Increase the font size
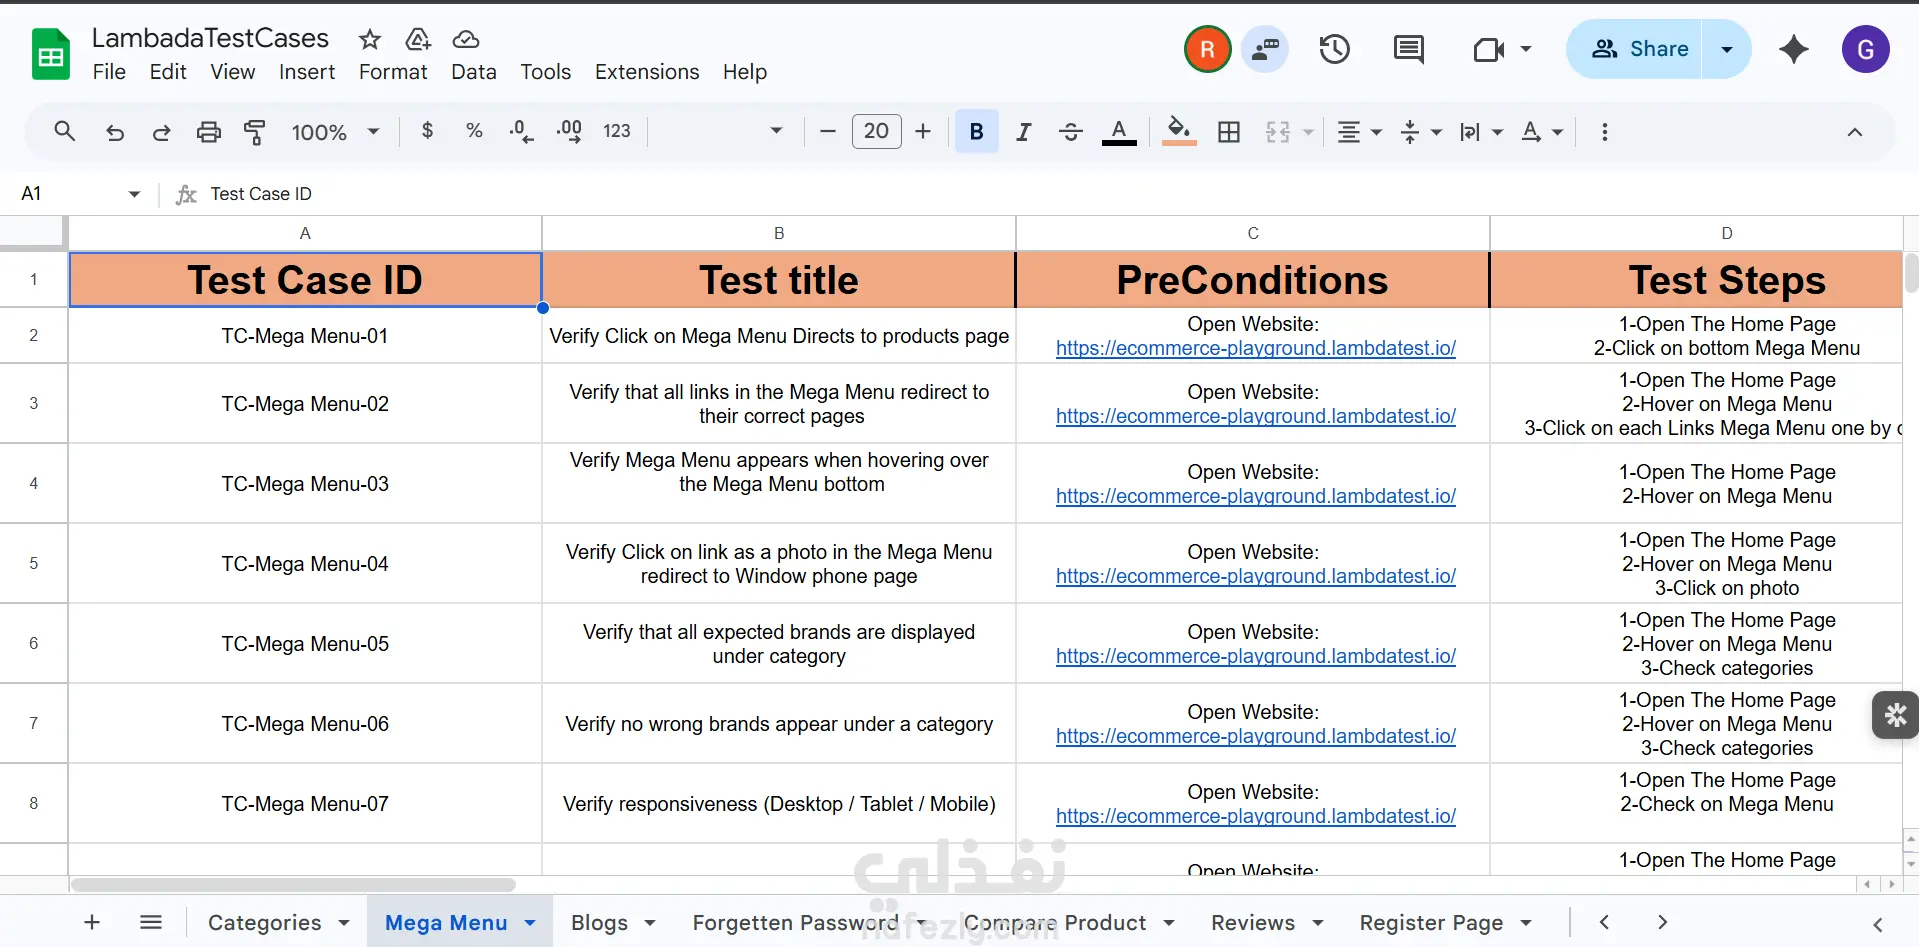 [x=923, y=131]
